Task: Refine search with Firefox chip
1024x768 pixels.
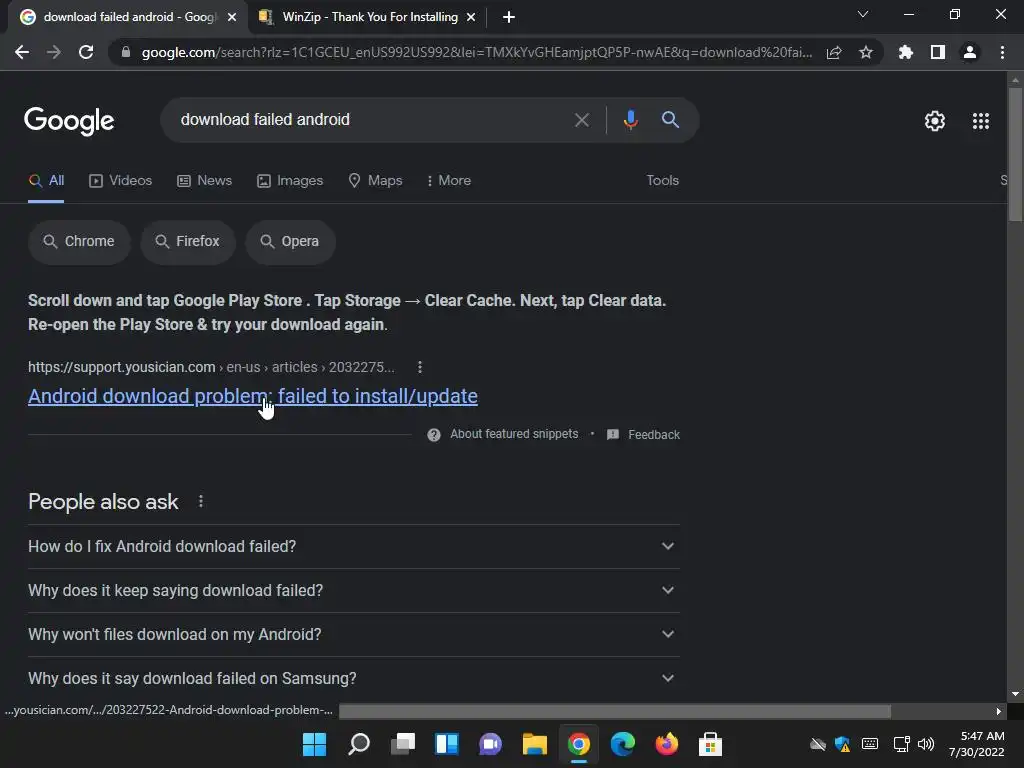Action: coord(187,242)
